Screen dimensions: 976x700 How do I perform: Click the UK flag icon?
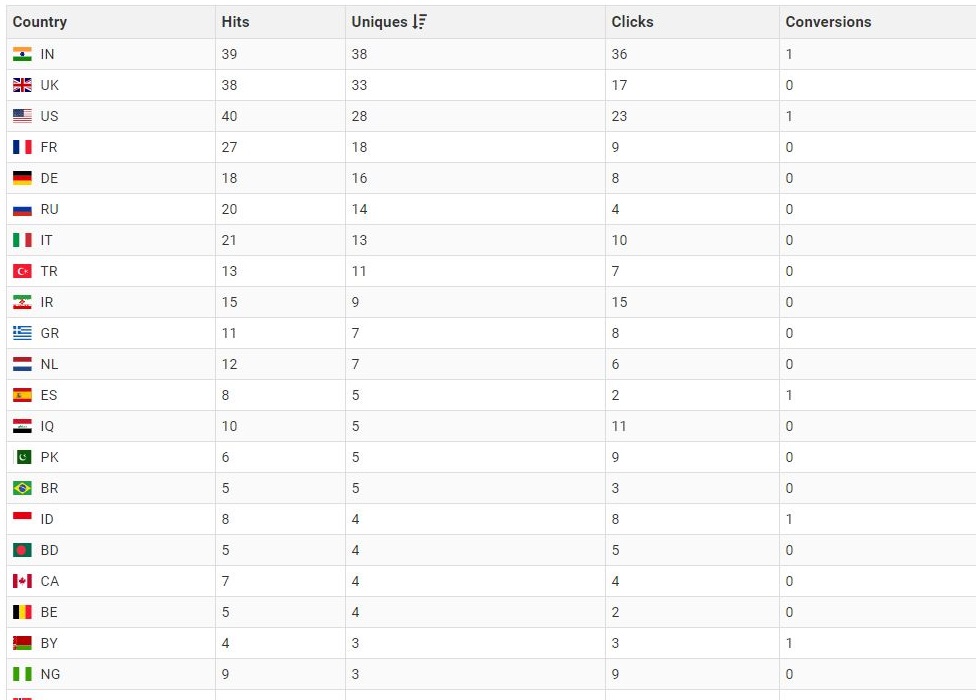pyautogui.click(x=22, y=85)
